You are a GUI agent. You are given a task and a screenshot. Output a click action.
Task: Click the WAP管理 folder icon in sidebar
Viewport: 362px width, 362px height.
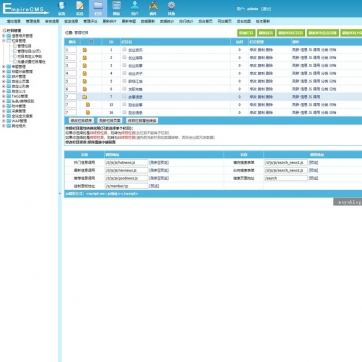tap(9, 121)
